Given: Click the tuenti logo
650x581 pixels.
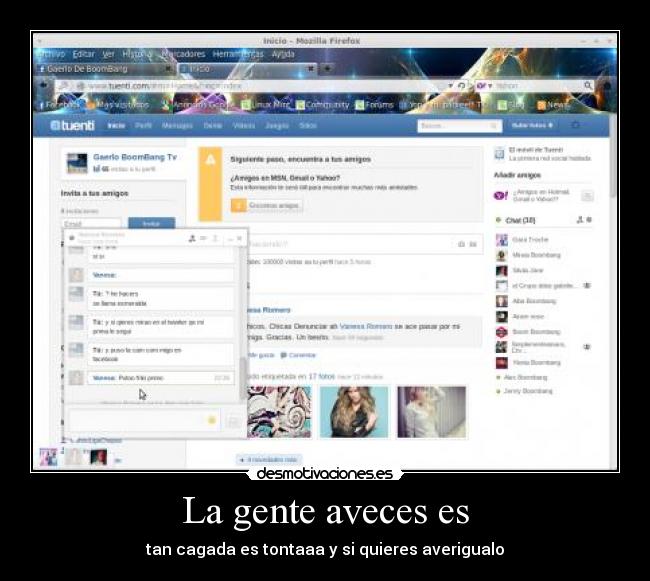Looking at the screenshot, I should [73, 125].
